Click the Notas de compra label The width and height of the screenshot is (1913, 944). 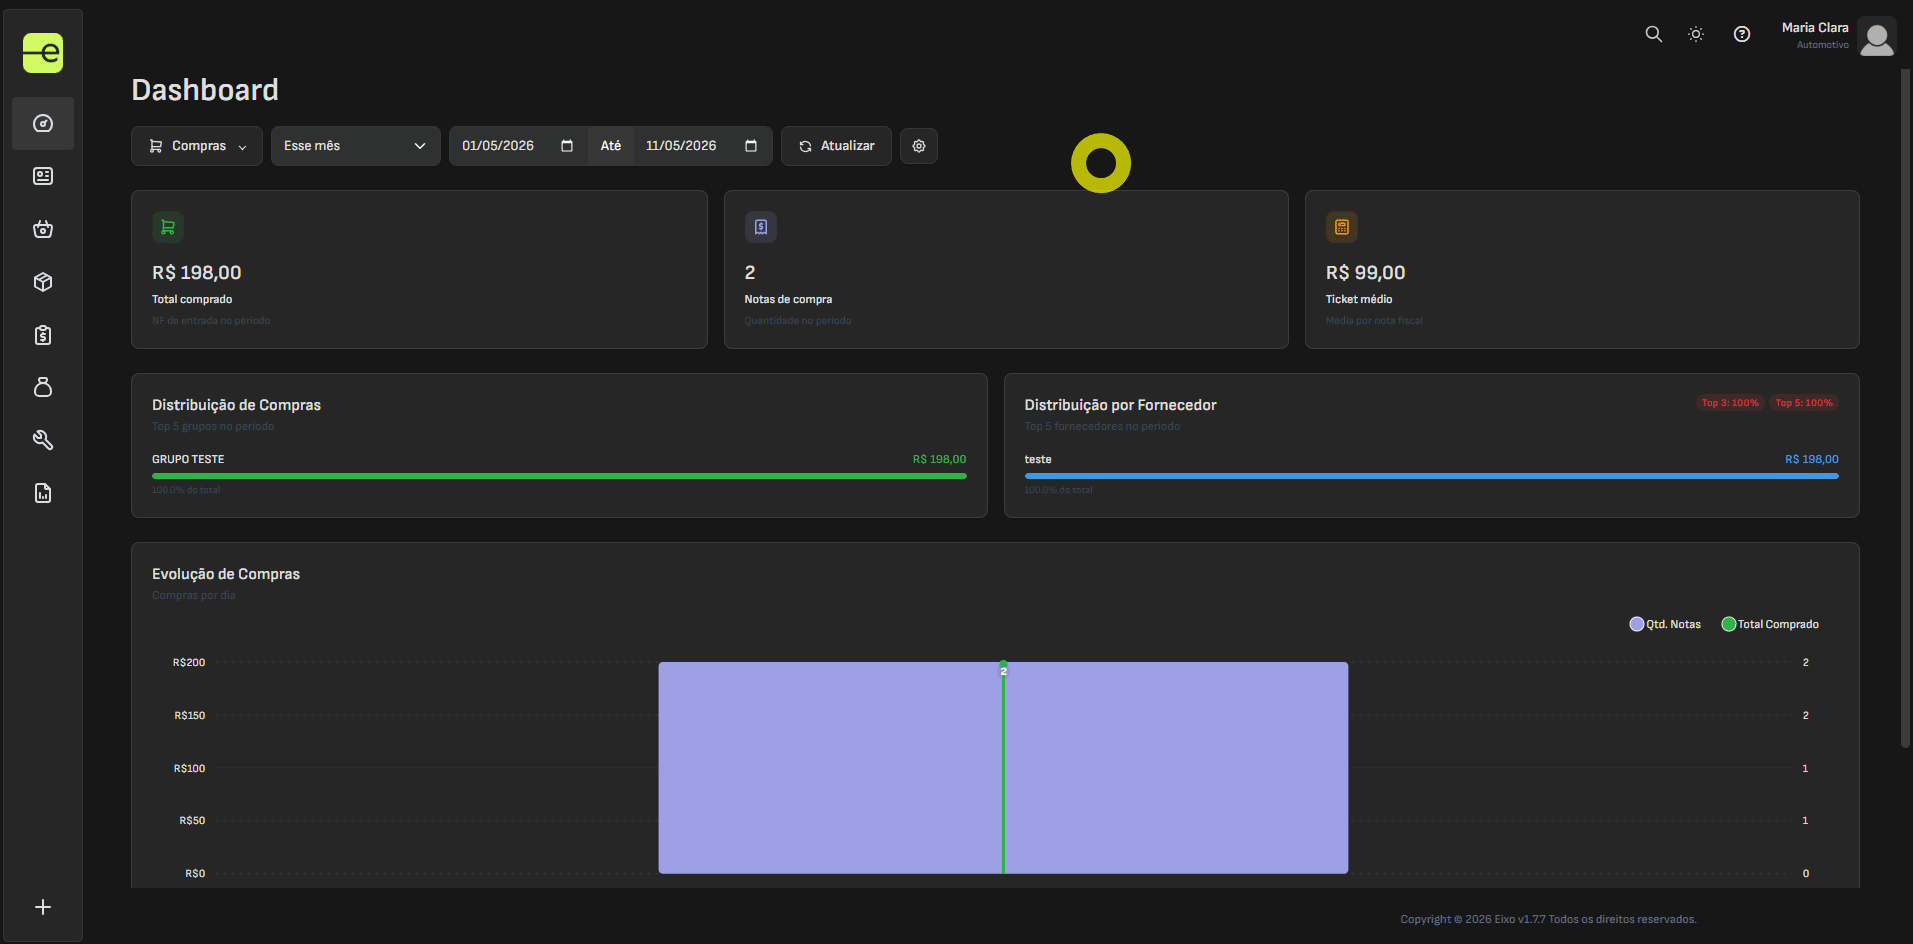pos(788,299)
